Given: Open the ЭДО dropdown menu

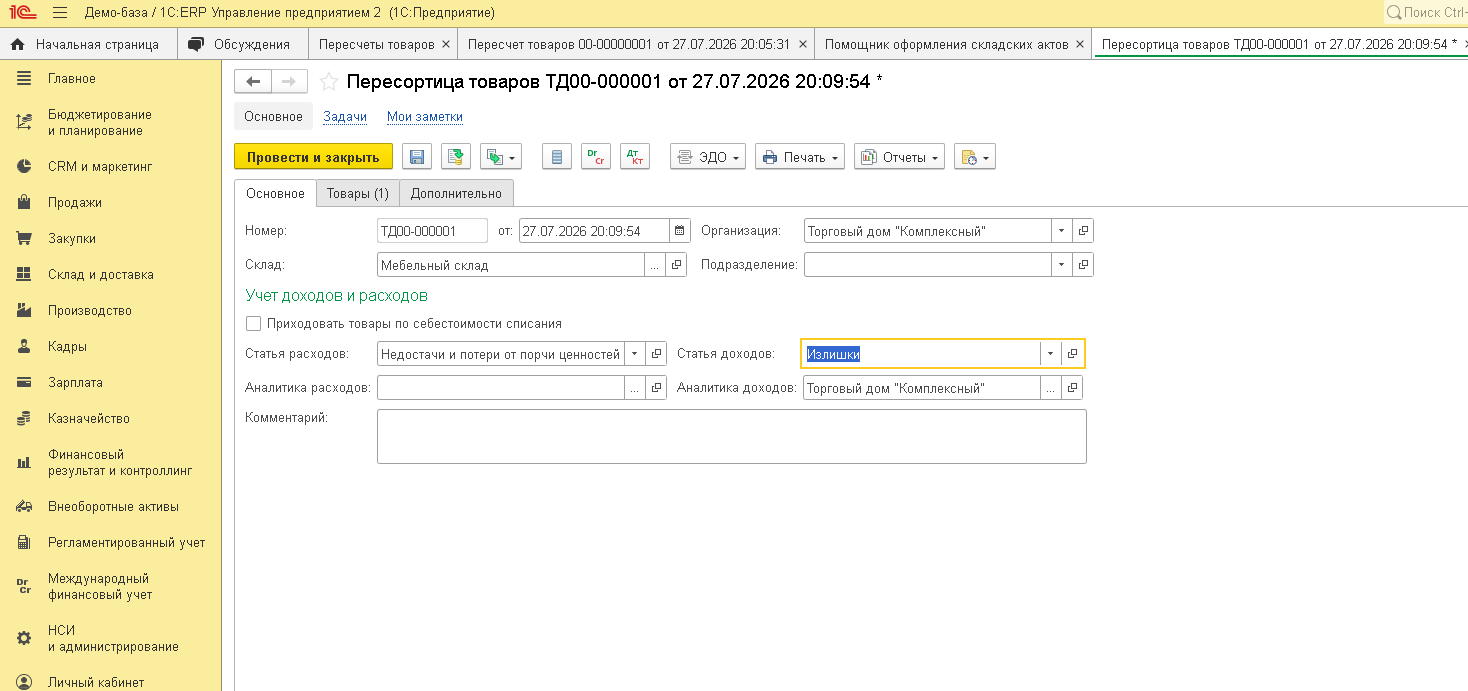Looking at the screenshot, I should coord(708,157).
